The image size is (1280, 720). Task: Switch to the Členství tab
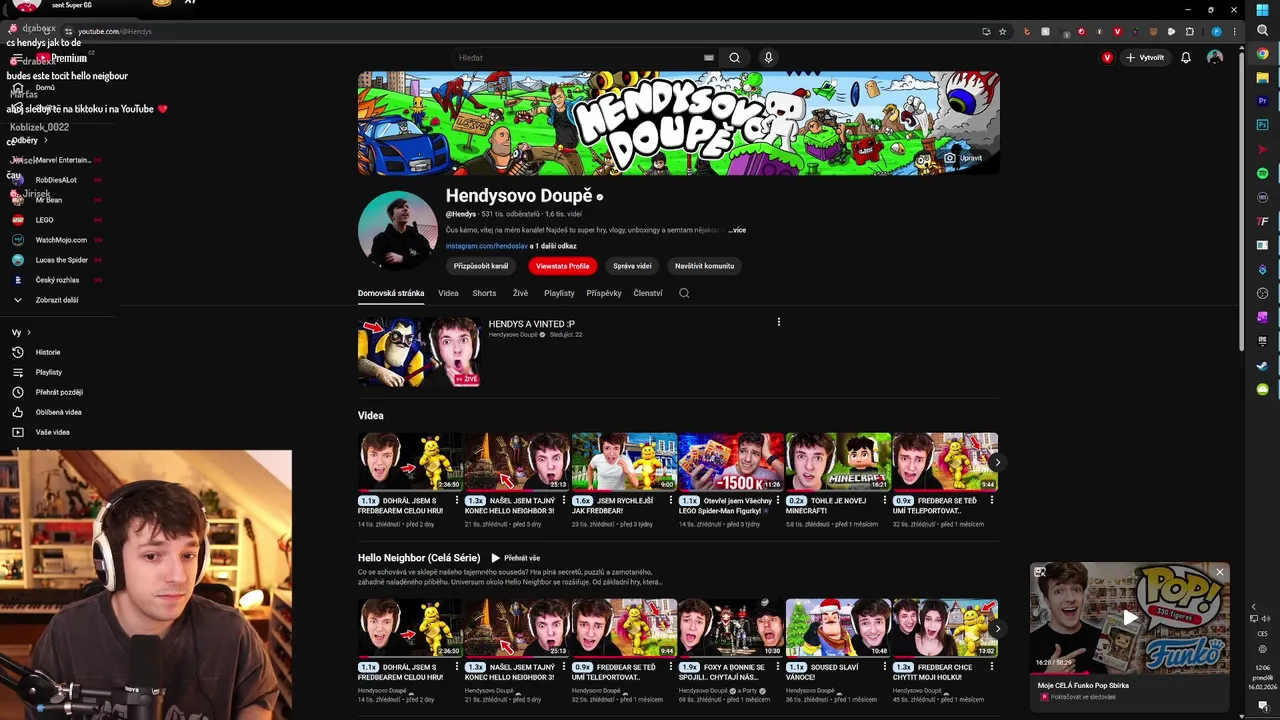tap(648, 293)
